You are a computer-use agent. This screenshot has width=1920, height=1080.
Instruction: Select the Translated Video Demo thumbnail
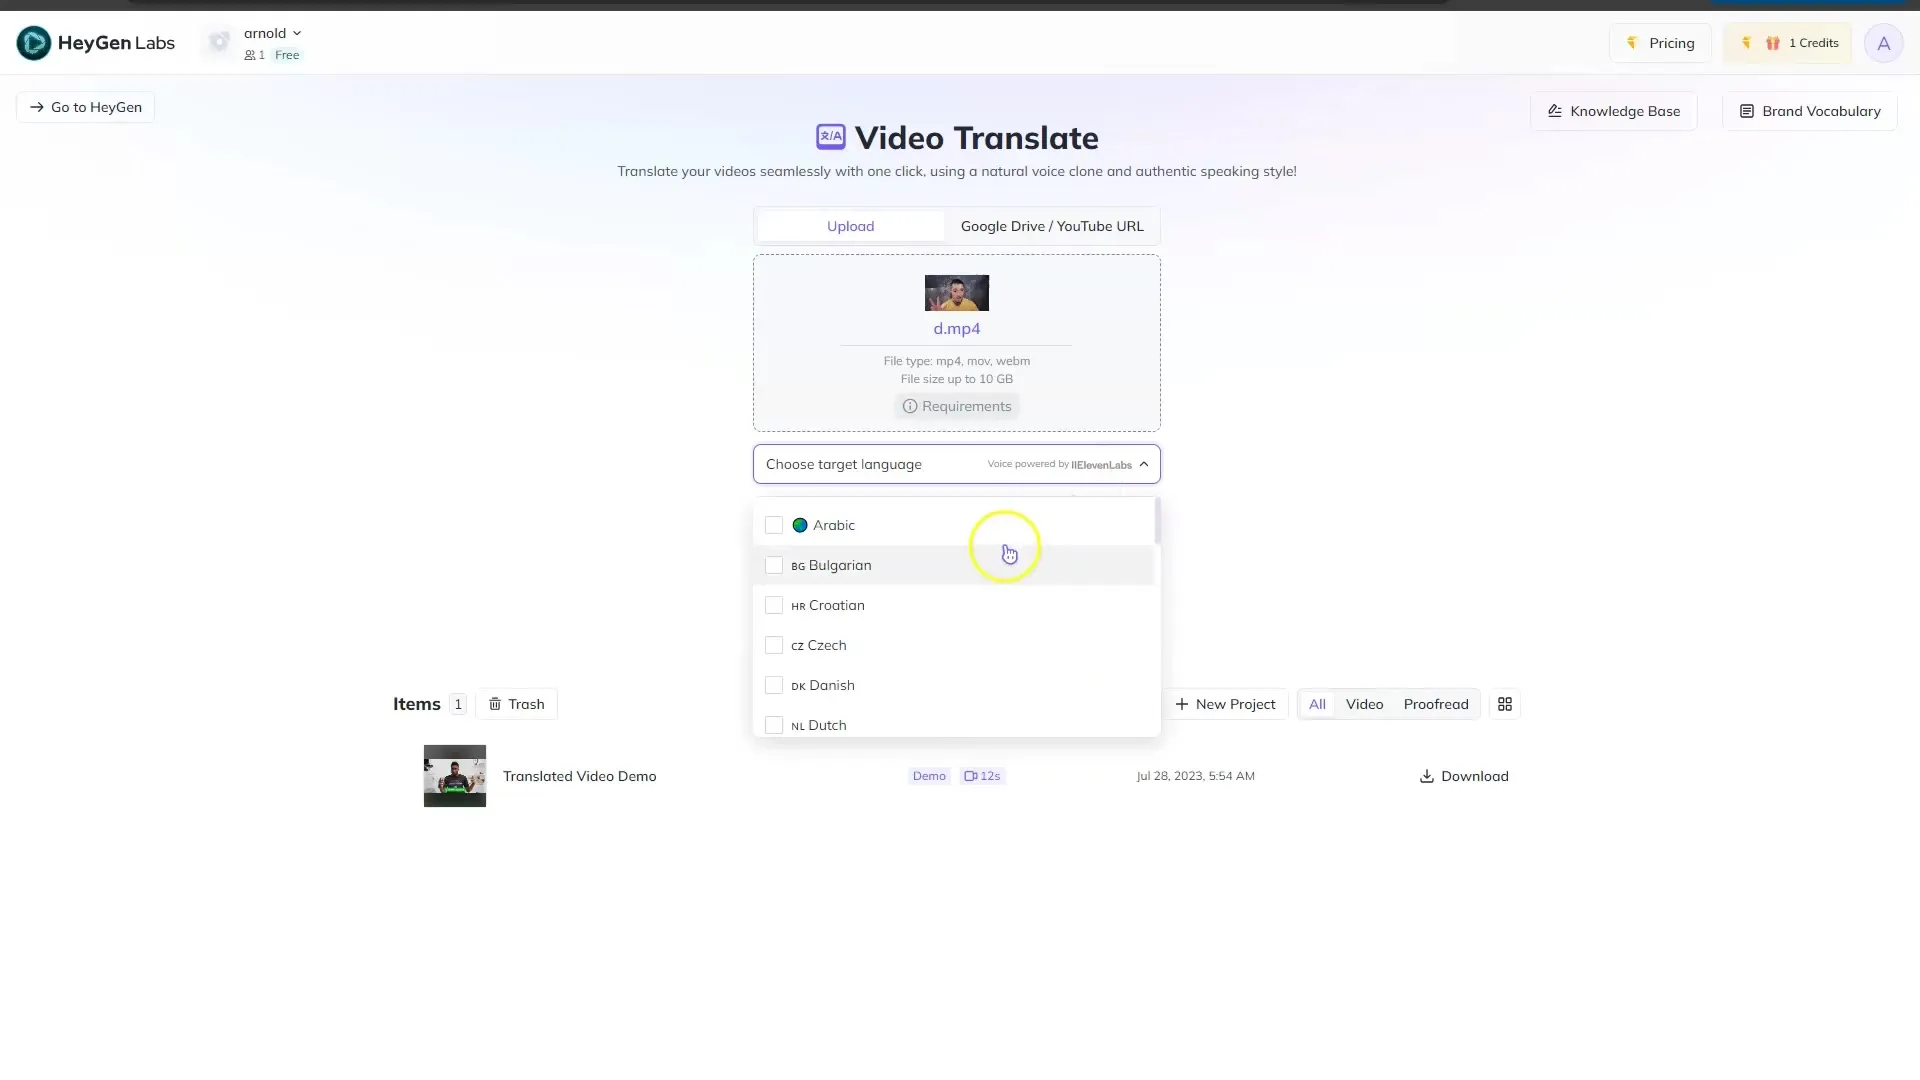pos(454,775)
